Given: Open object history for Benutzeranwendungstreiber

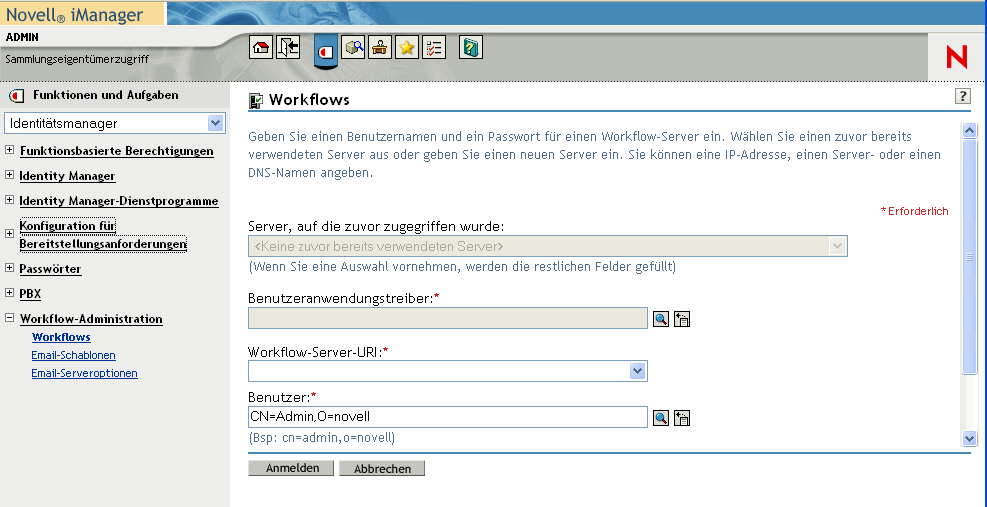Looking at the screenshot, I should 682,319.
